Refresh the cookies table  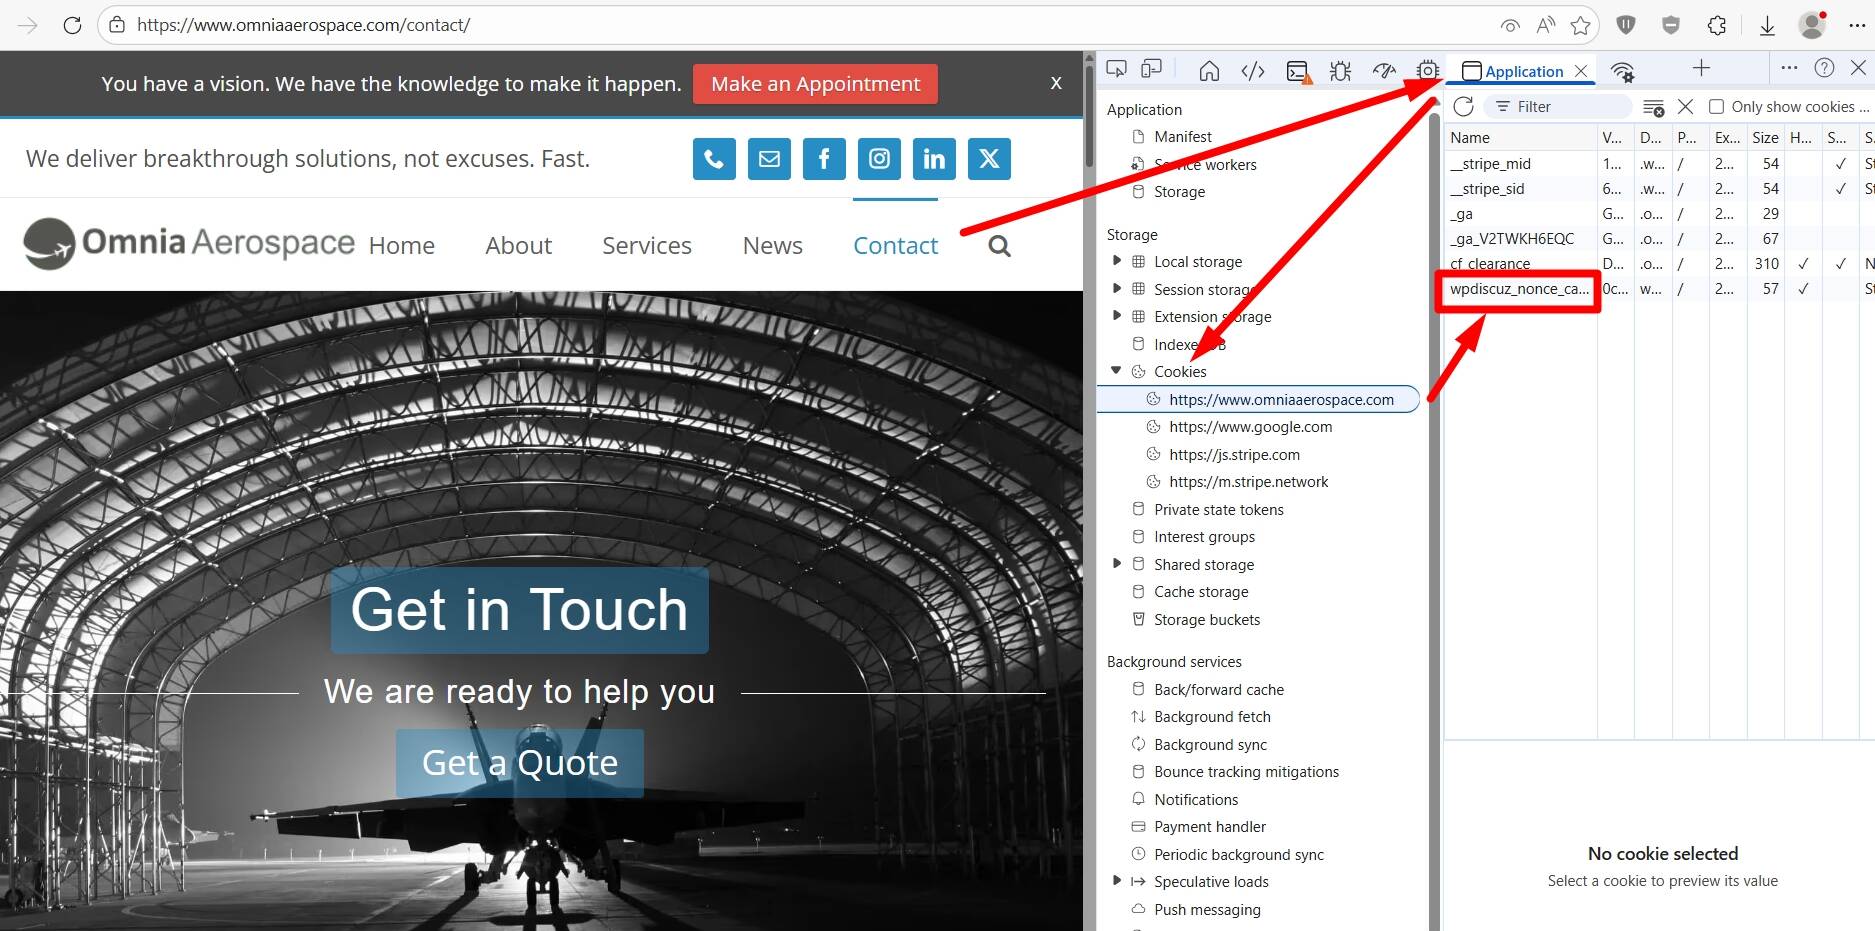point(1464,107)
